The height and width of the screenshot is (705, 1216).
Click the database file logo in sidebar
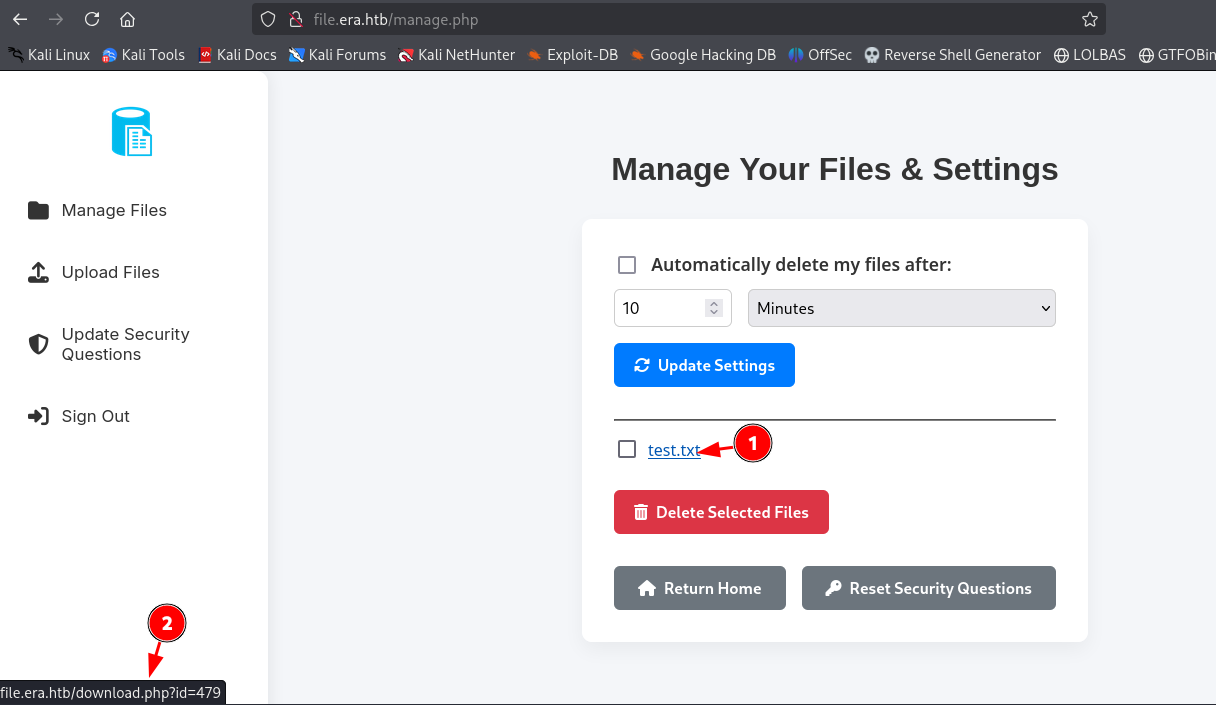tap(131, 132)
